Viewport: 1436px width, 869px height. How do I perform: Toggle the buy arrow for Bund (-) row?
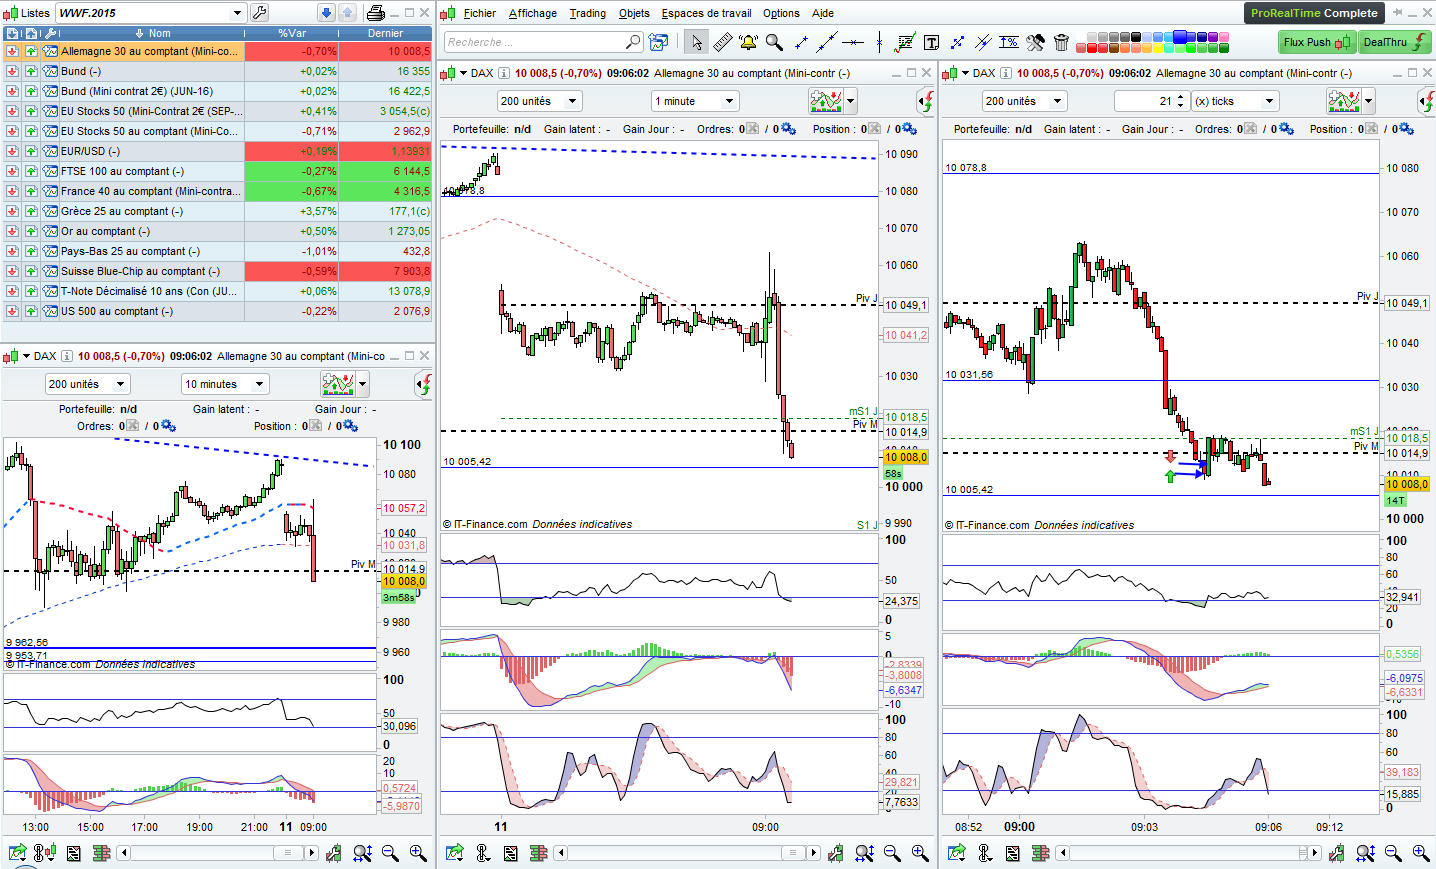(x=31, y=71)
